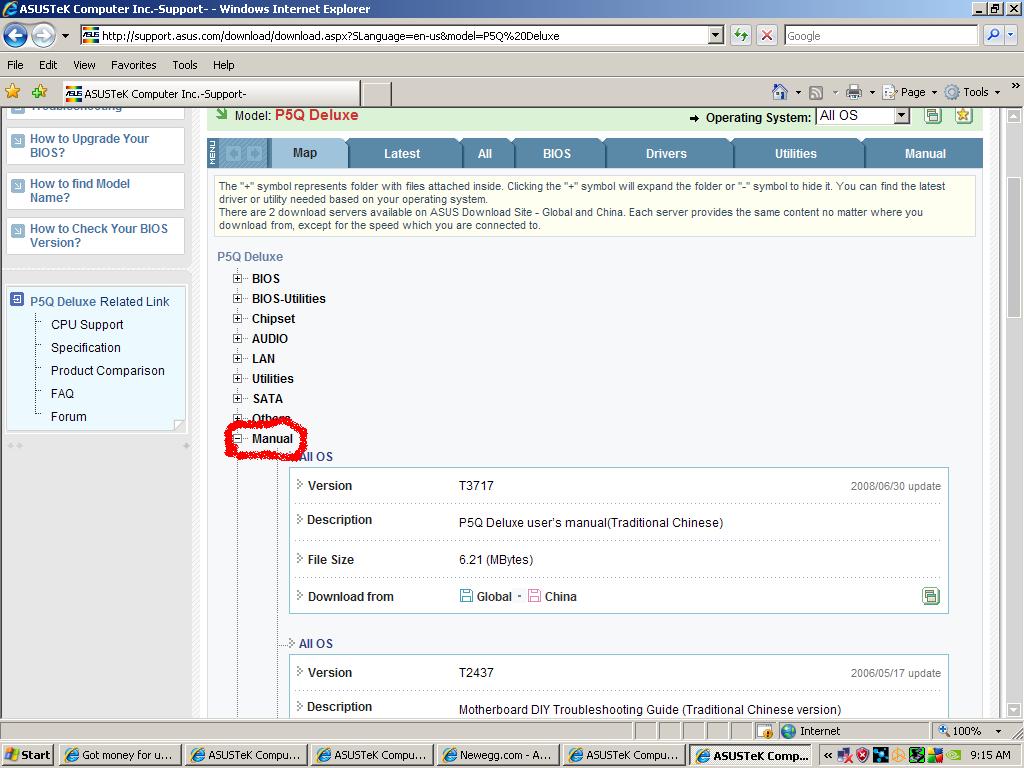Click the China download disk icon
Viewport: 1024px width, 768px height.
coord(534,596)
